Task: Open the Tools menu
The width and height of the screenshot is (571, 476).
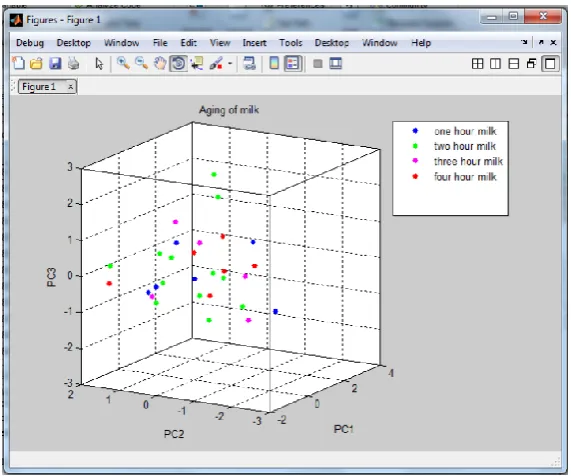Action: (291, 43)
